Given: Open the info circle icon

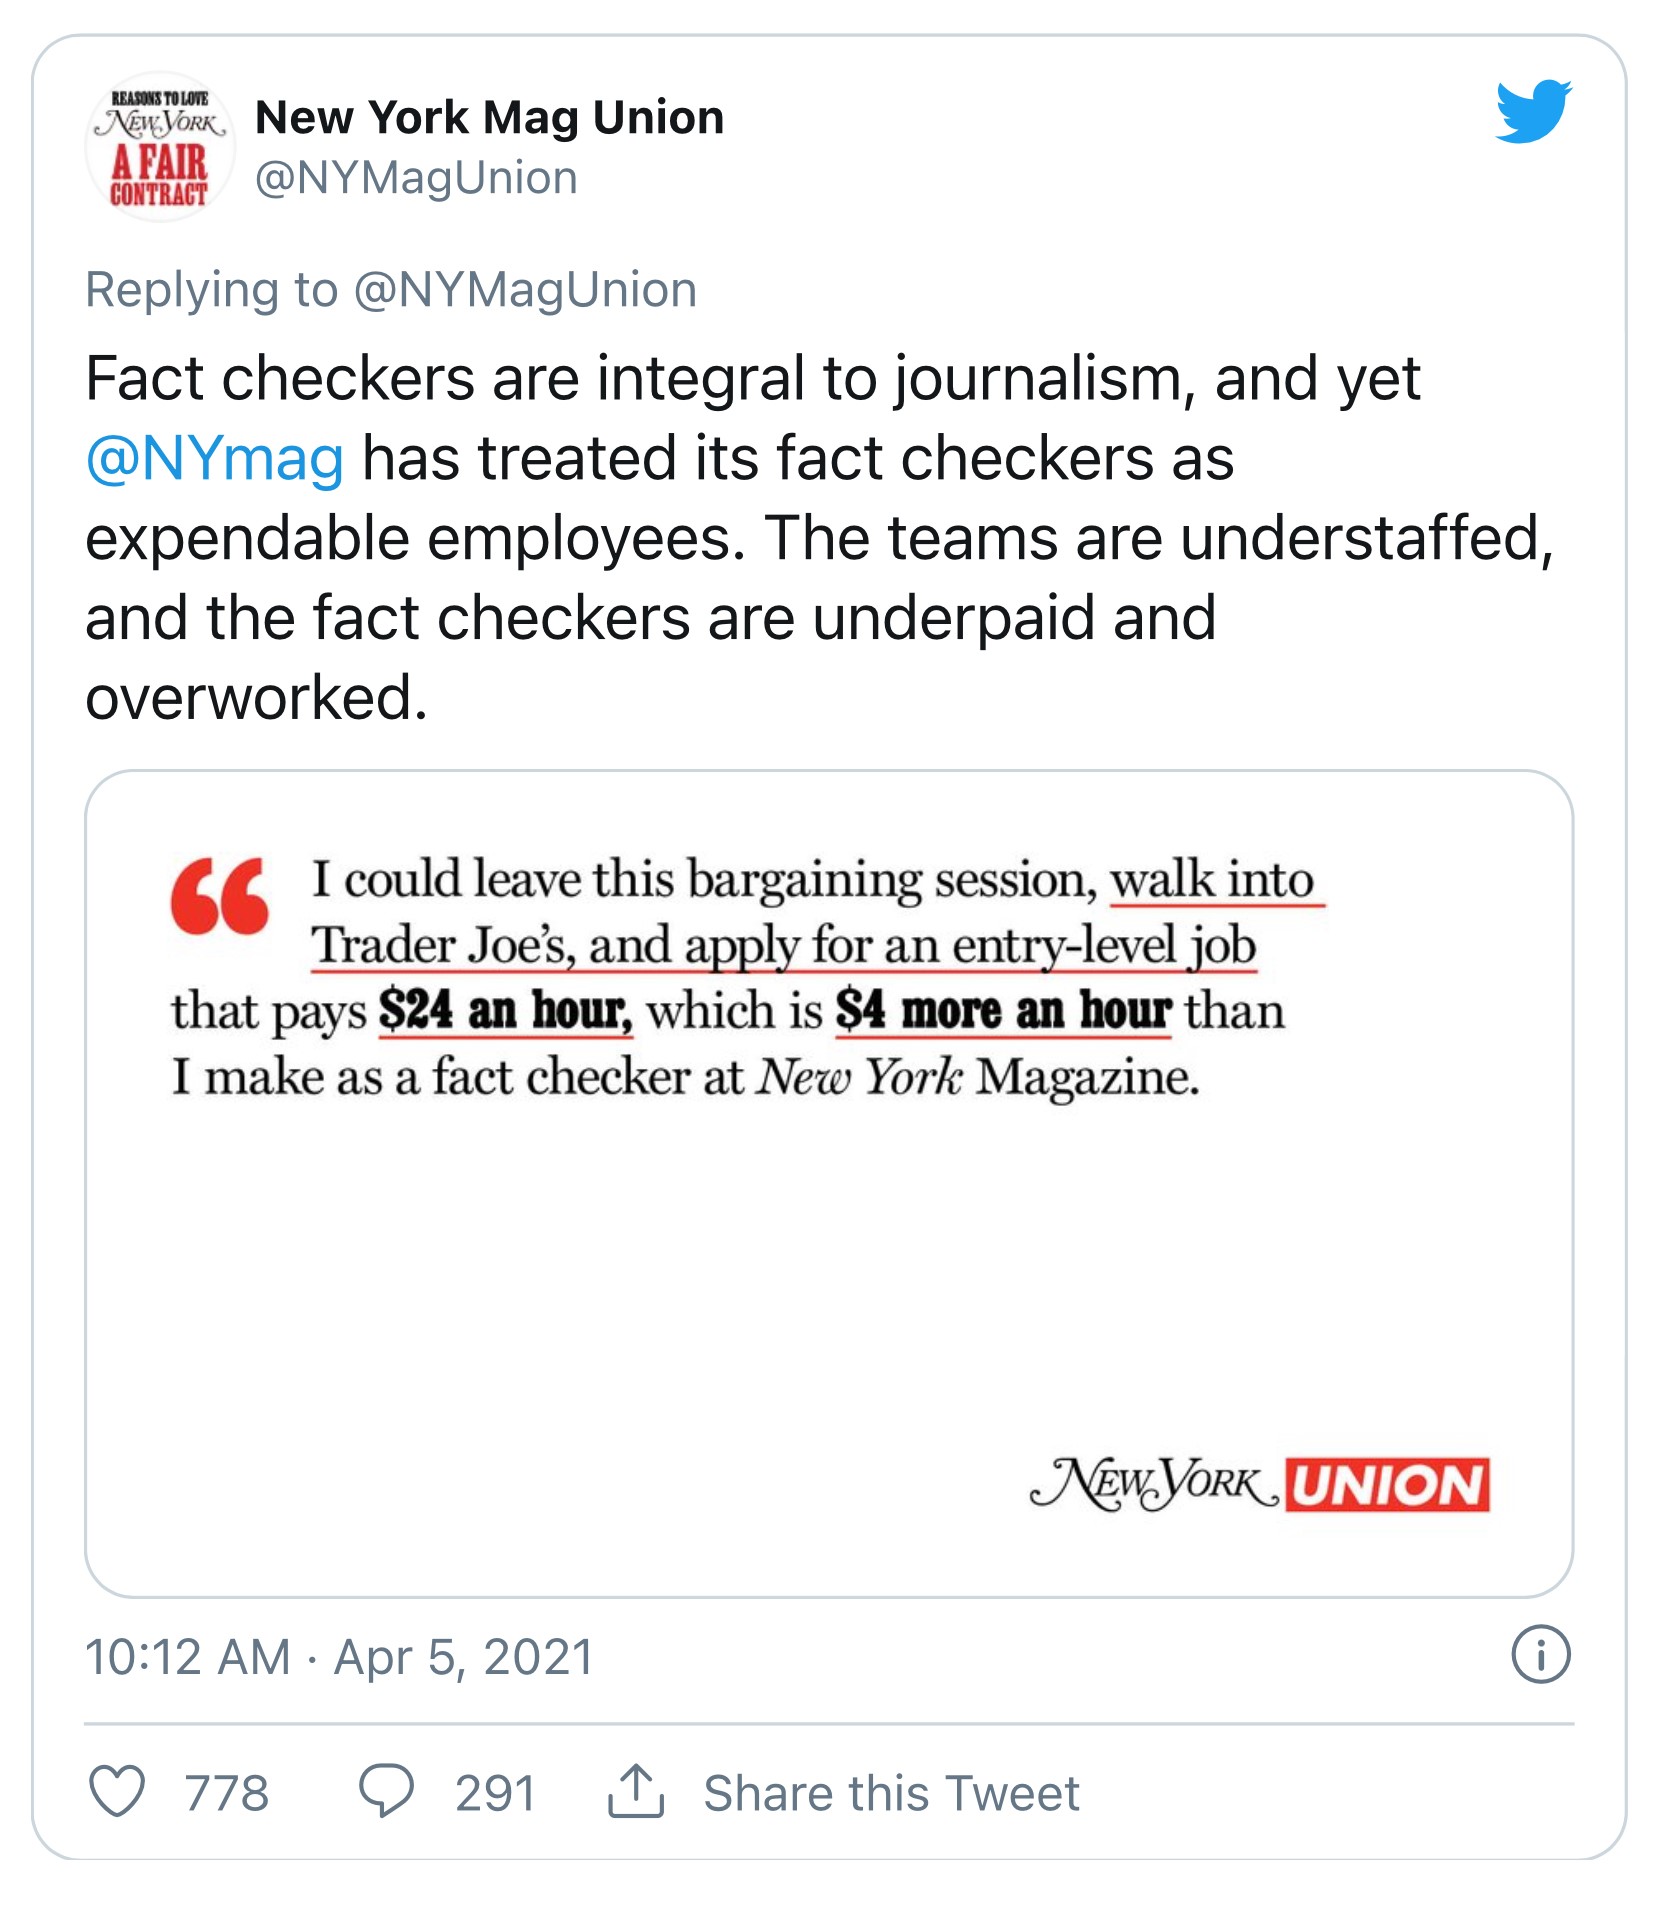Looking at the screenshot, I should (x=1540, y=1656).
